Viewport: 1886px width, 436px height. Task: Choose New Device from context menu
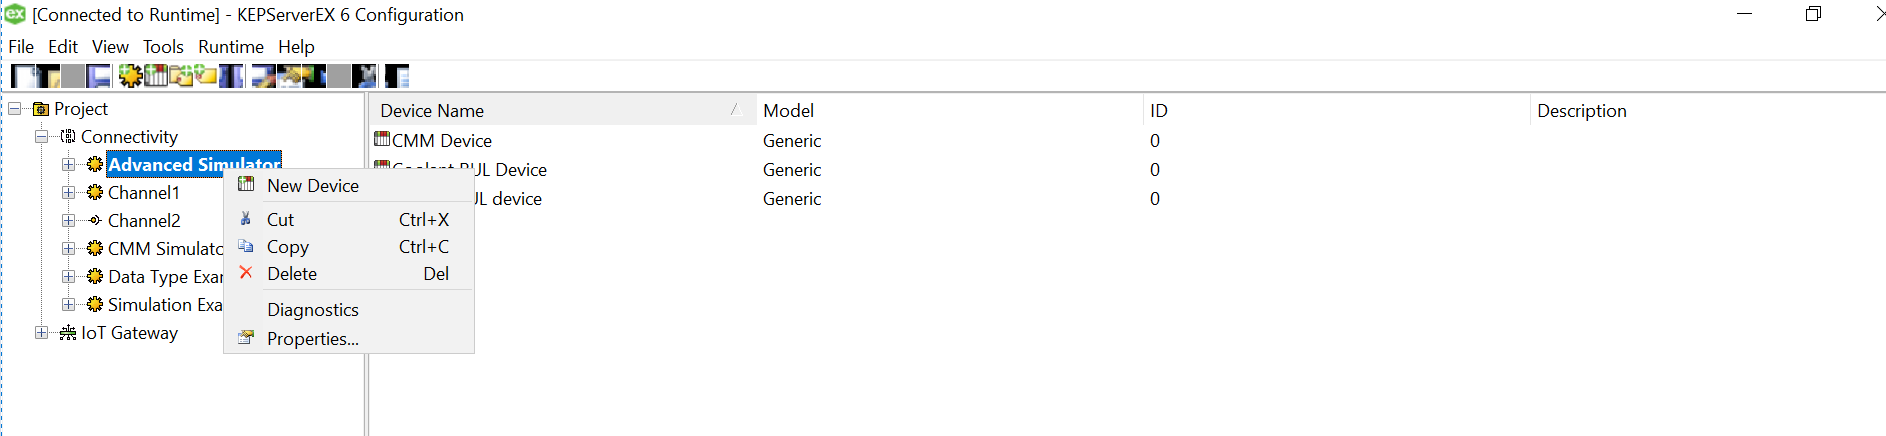pyautogui.click(x=312, y=185)
